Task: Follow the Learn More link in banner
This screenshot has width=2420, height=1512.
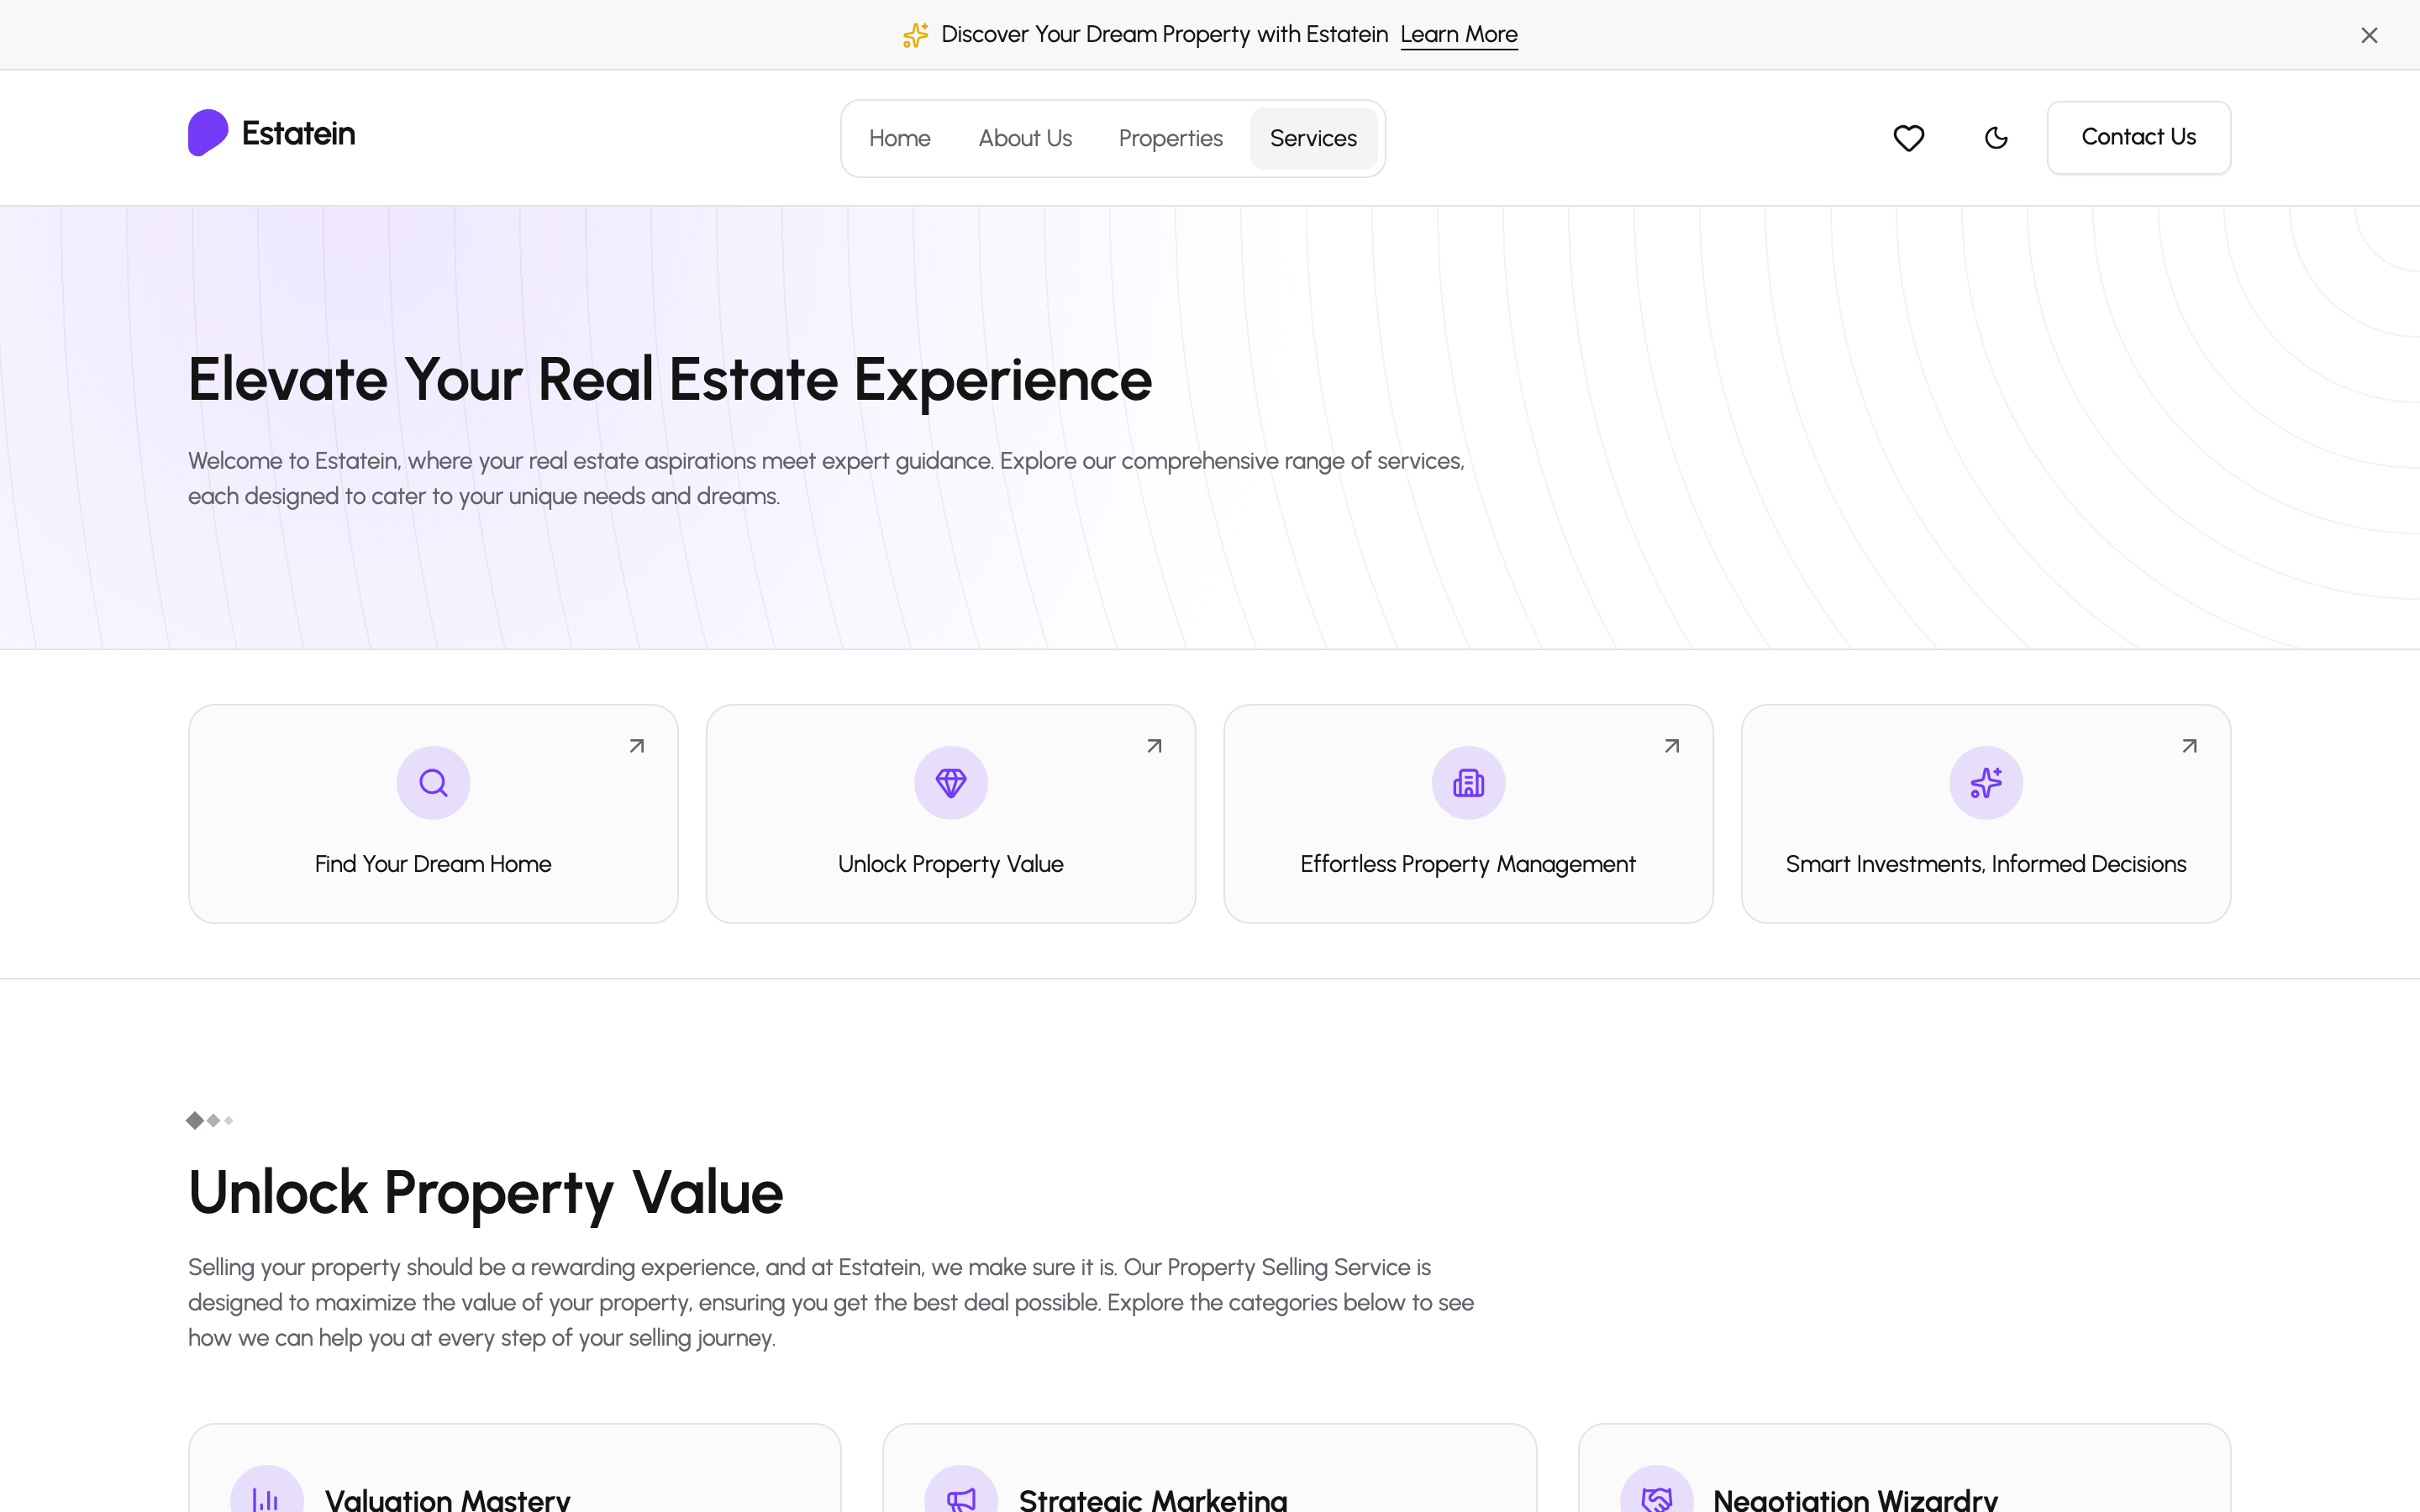Action: click(x=1459, y=35)
